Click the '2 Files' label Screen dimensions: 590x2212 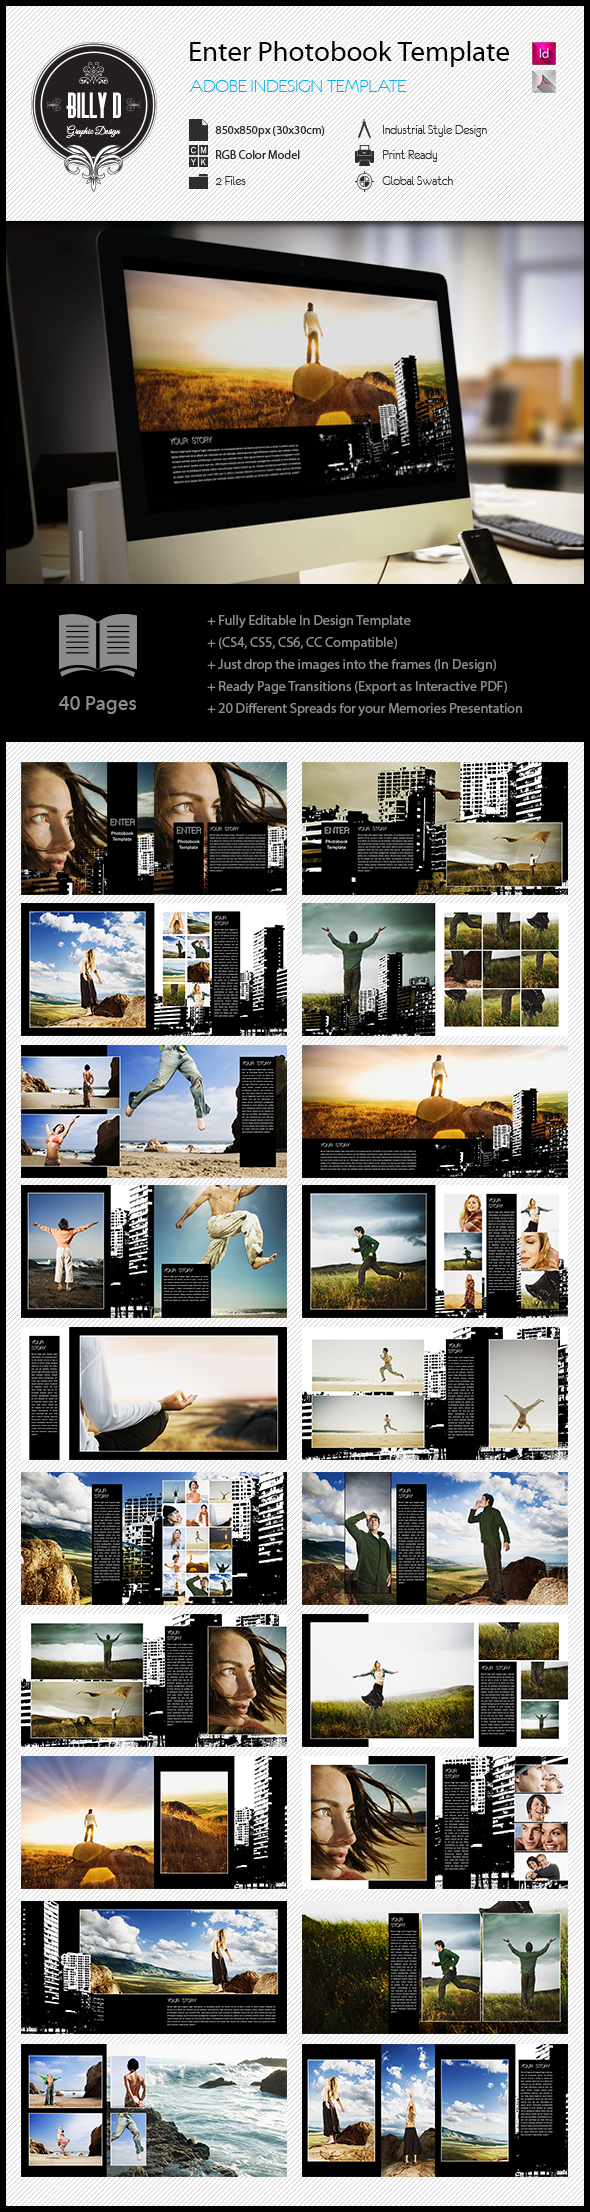pos(230,181)
